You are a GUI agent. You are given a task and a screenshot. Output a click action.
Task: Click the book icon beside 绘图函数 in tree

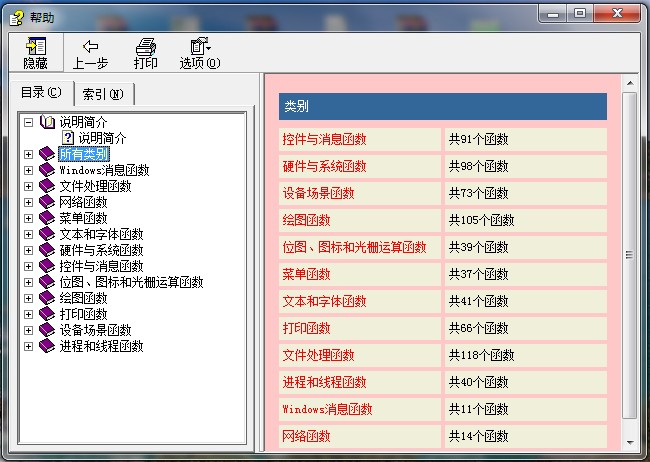pos(47,298)
